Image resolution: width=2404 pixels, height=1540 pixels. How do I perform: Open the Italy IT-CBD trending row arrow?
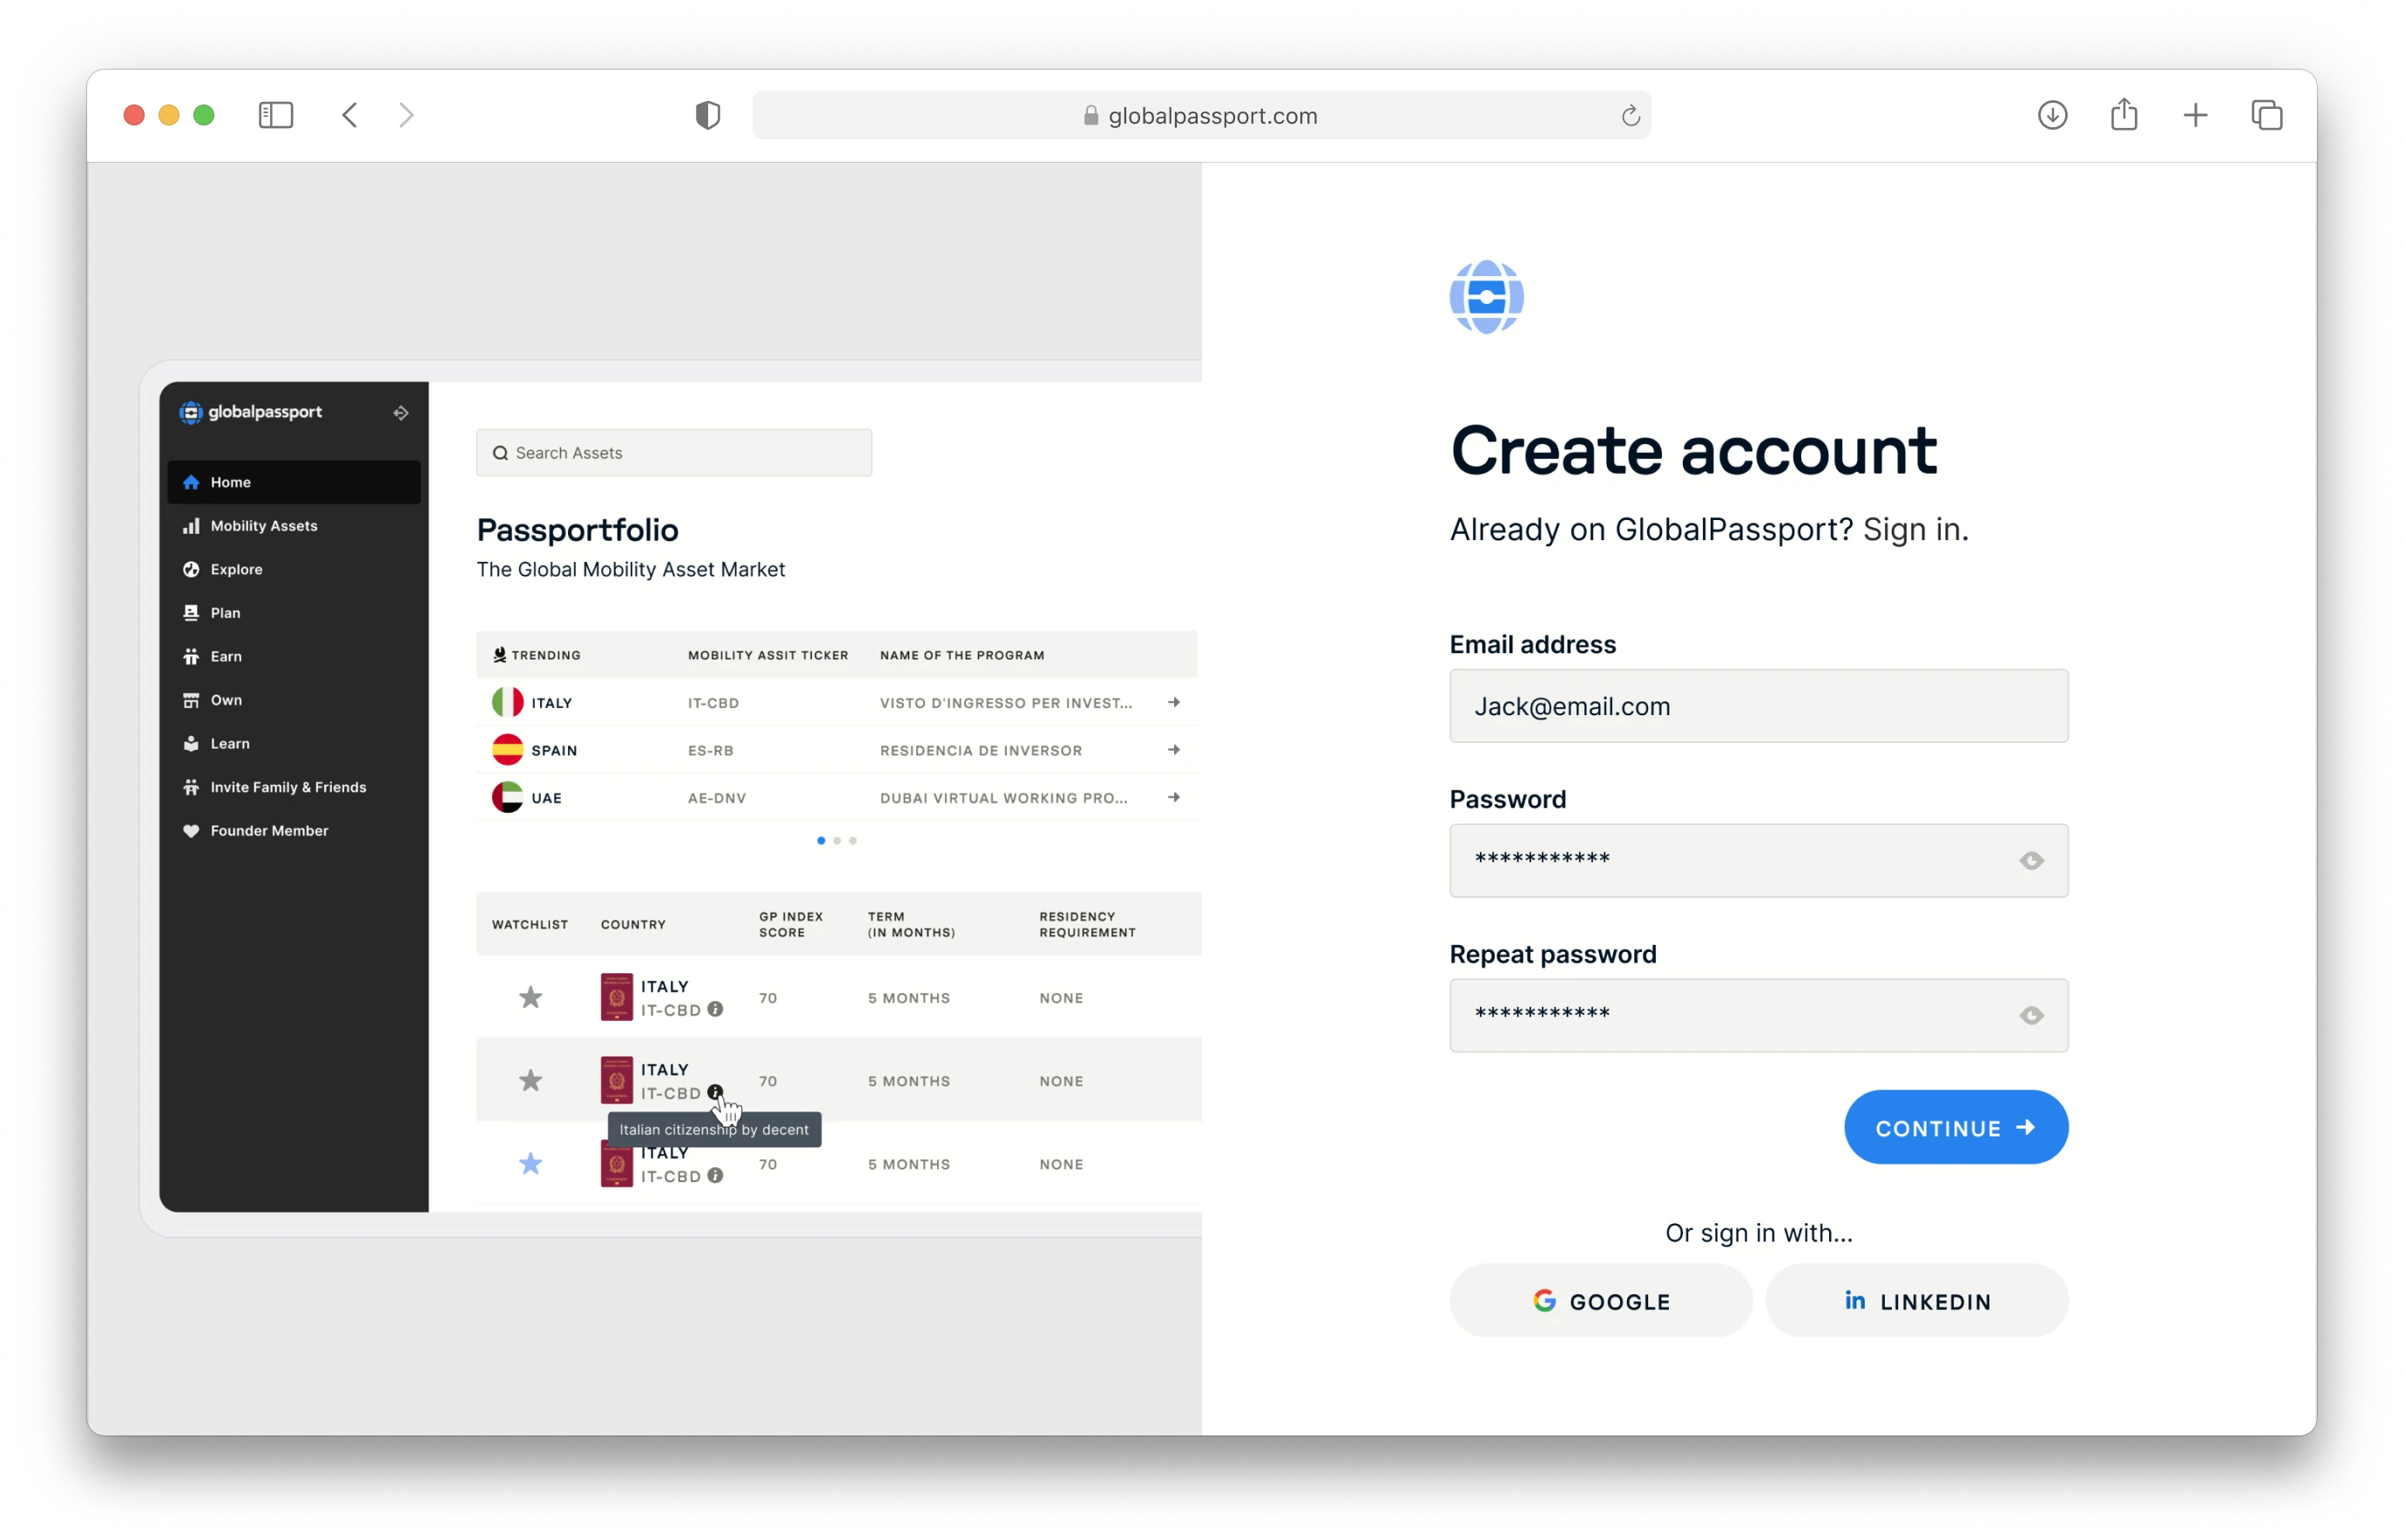[x=1174, y=703]
